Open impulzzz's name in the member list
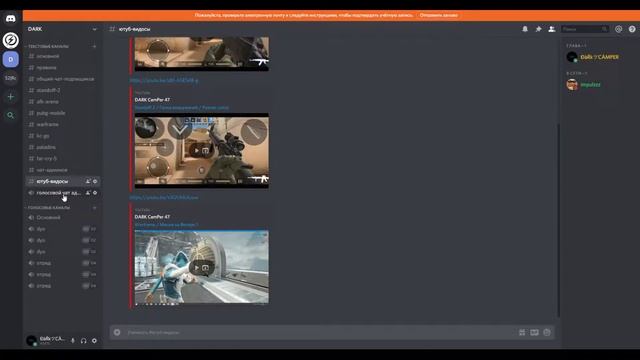The width and height of the screenshot is (640, 360). [590, 84]
